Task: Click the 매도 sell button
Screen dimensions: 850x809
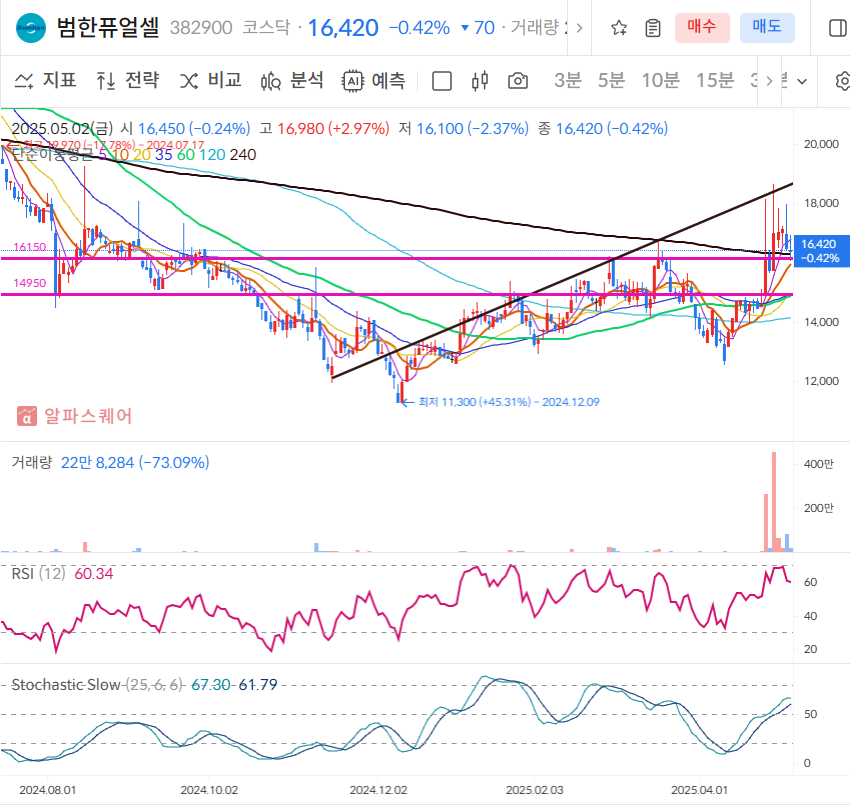Action: pos(767,27)
